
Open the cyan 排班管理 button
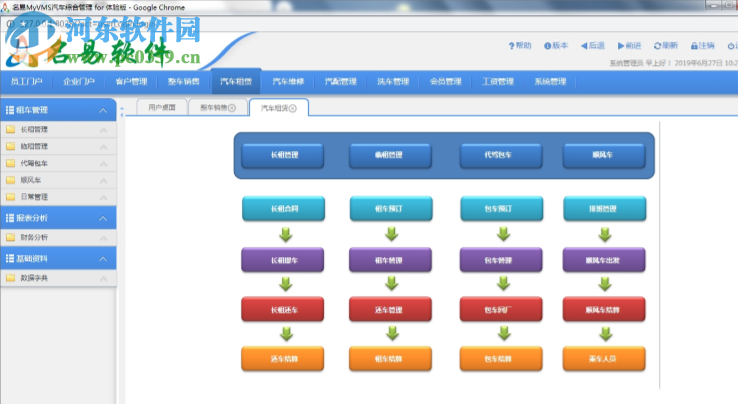pos(605,209)
